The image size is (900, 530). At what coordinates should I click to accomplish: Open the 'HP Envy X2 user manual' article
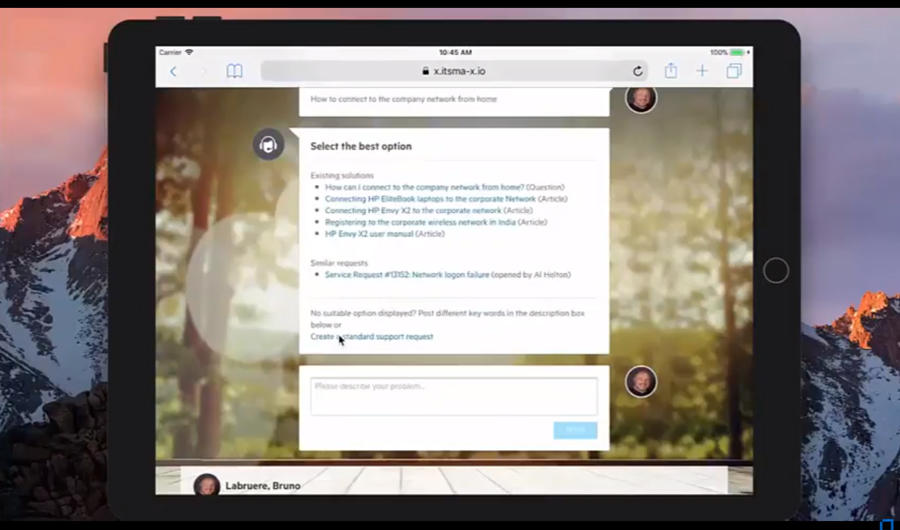pyautogui.click(x=369, y=234)
